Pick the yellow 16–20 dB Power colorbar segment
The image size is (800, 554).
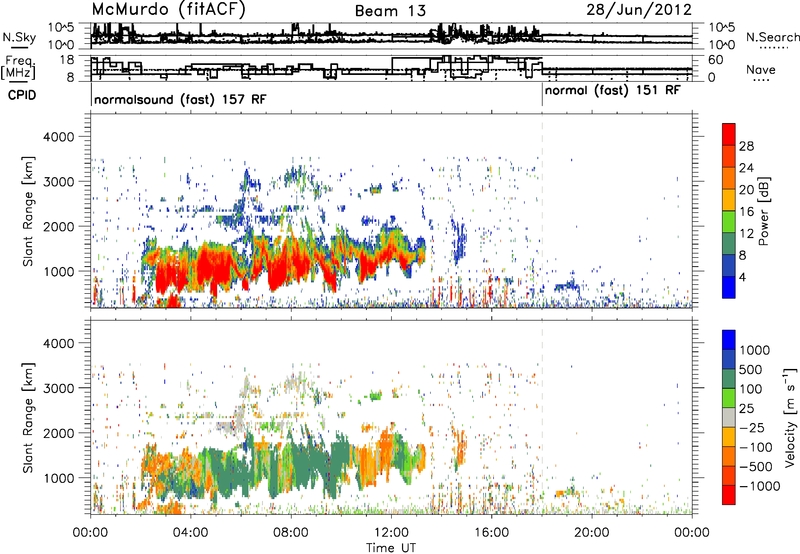tap(729, 199)
